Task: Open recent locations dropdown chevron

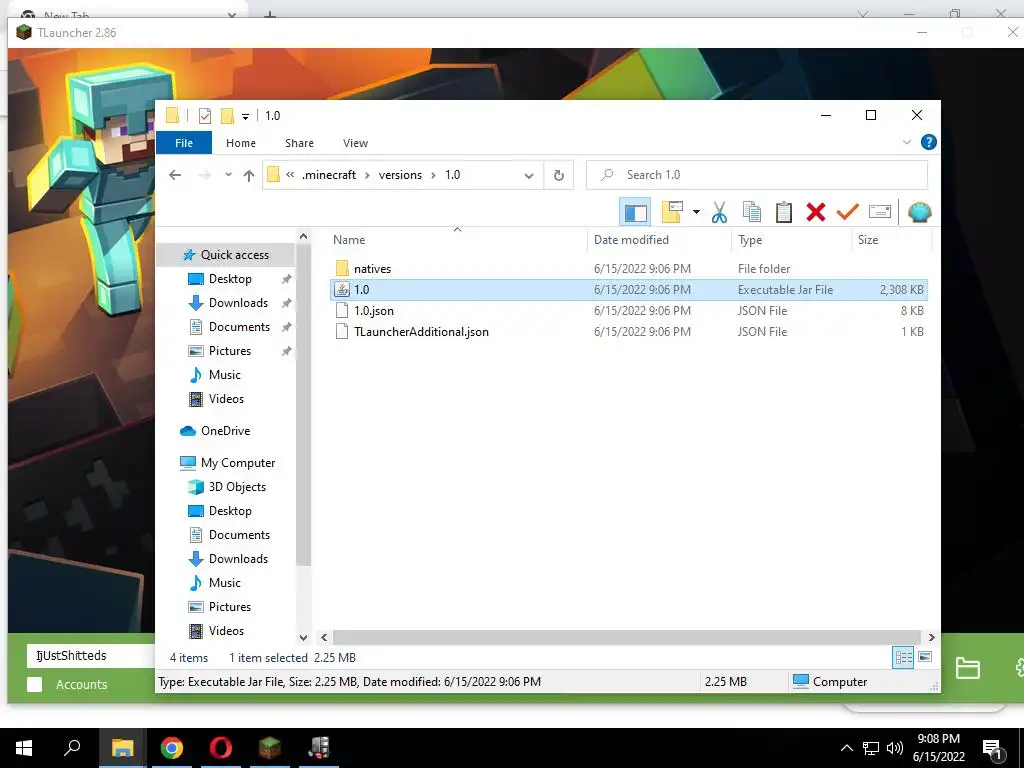Action: (x=228, y=175)
